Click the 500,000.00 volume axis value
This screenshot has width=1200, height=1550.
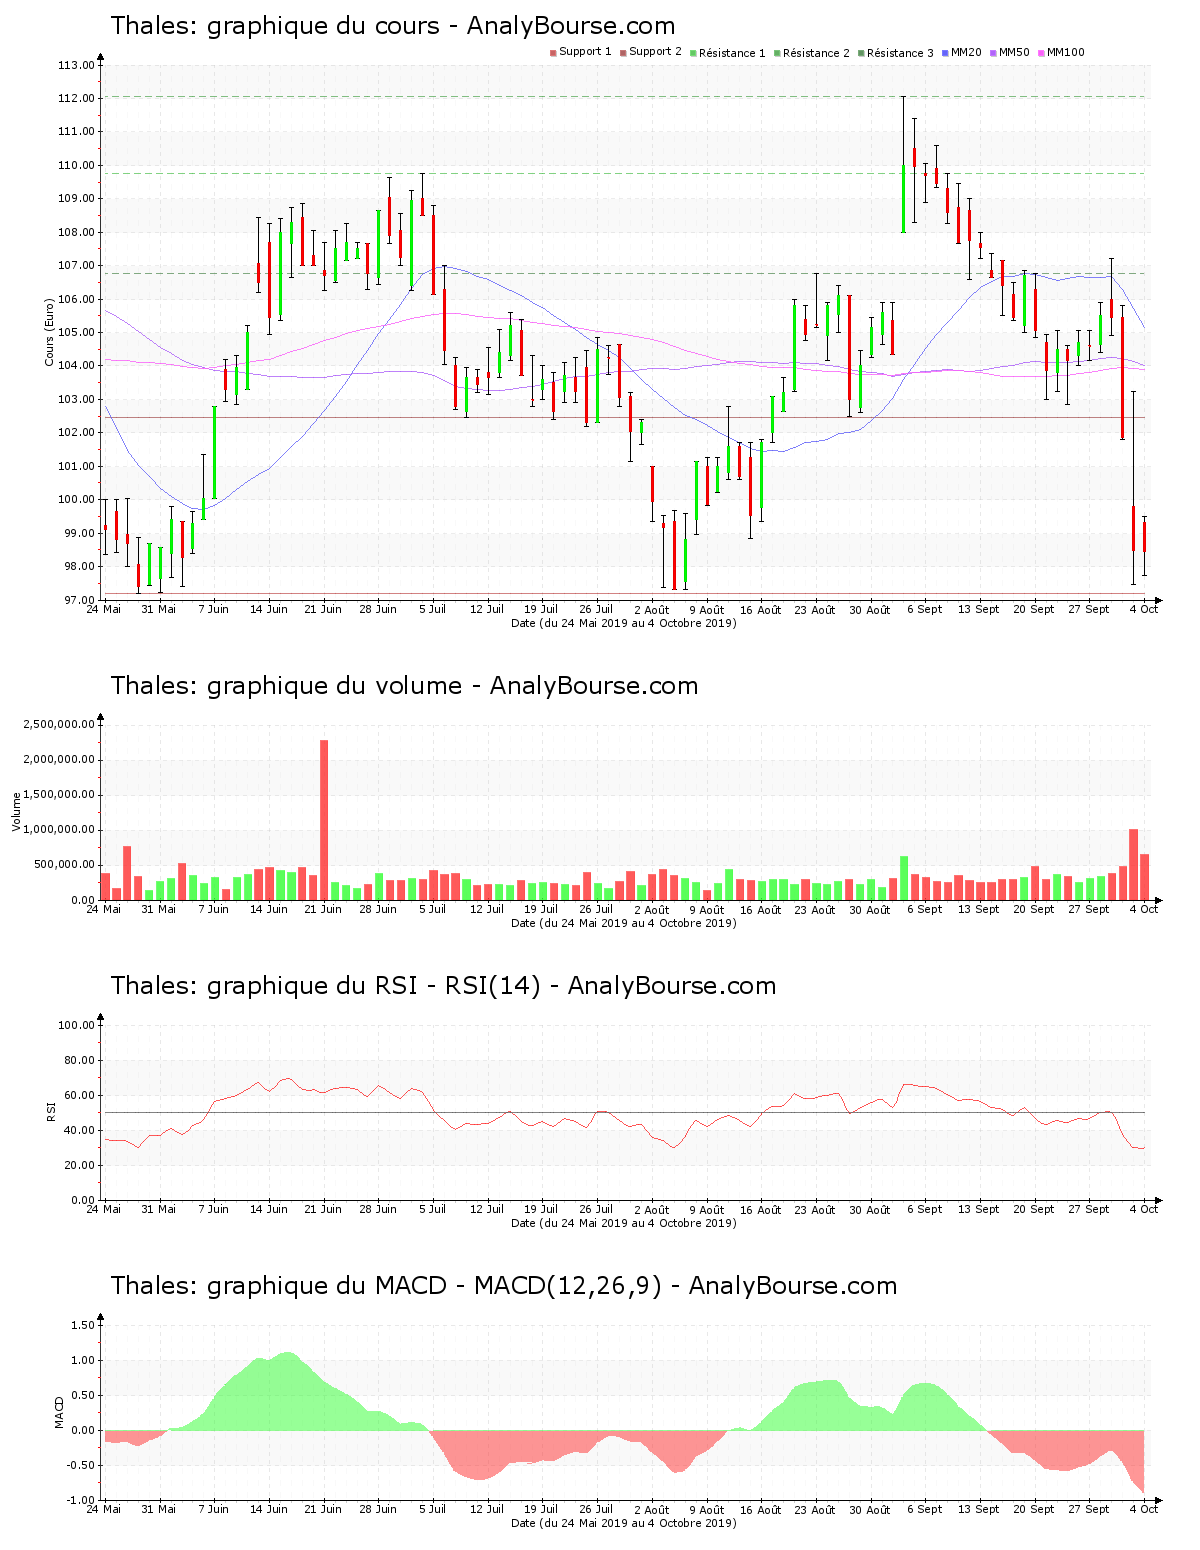click(x=63, y=865)
